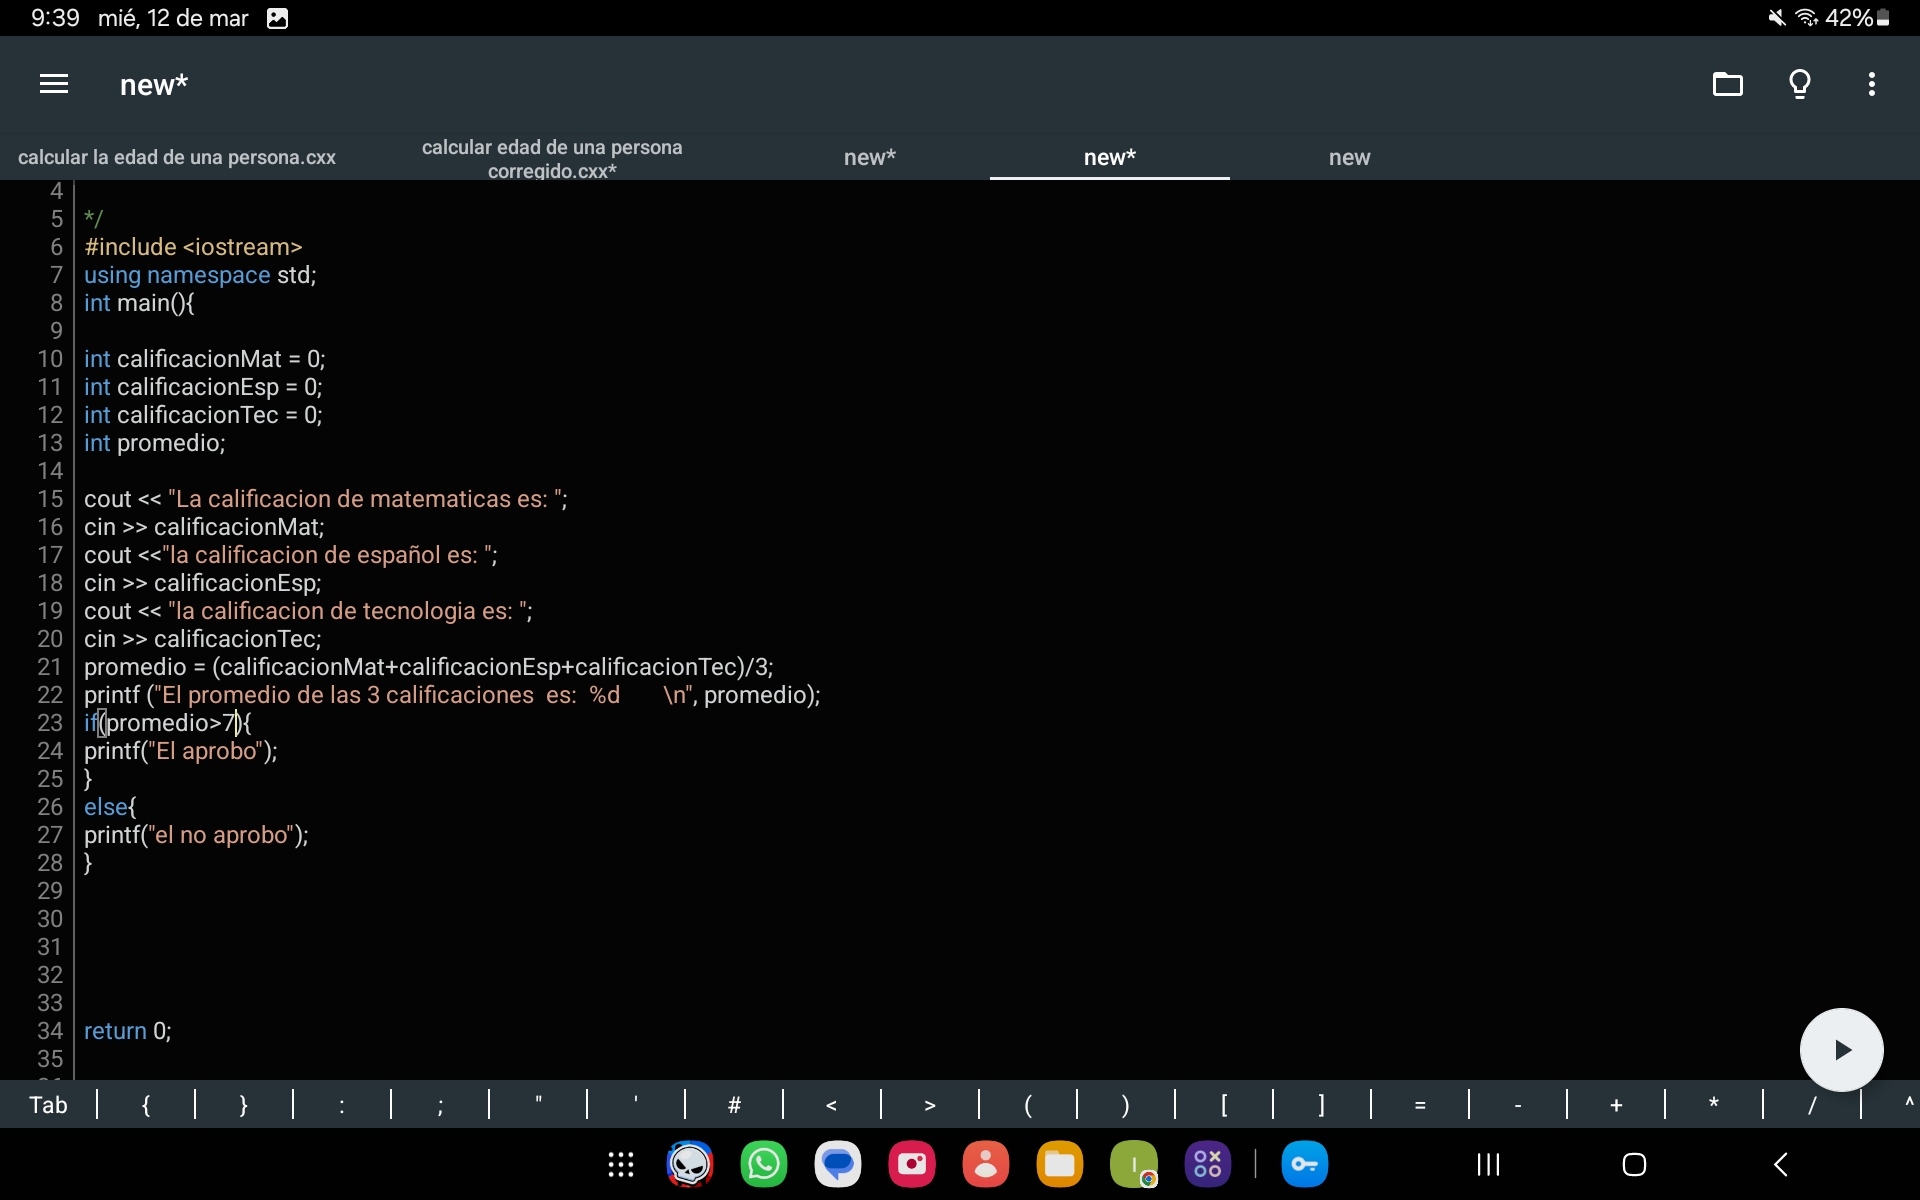1920x1200 pixels.
Task: Insert a semicolon from symbol bar
Action: (x=440, y=1105)
